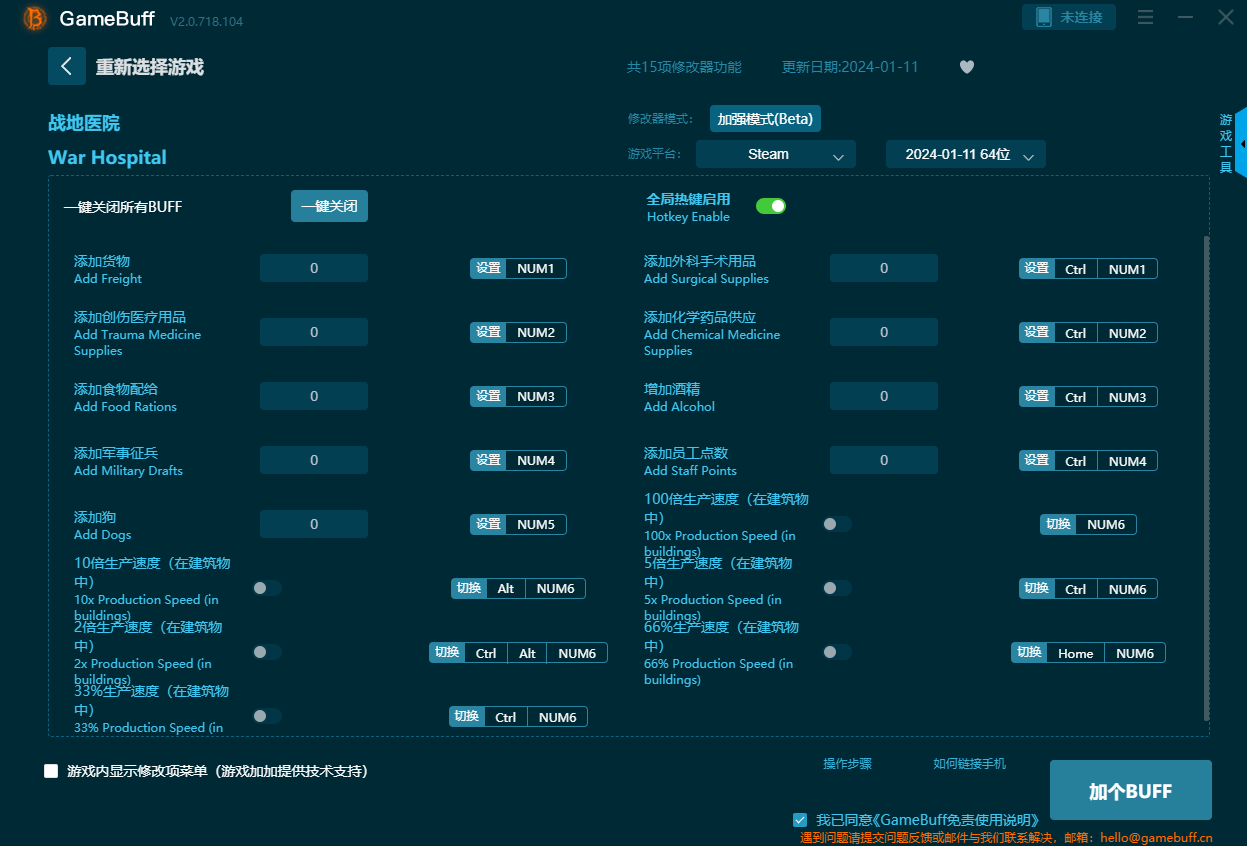
Task: Click the phone not-connected icon button
Action: (1069, 17)
